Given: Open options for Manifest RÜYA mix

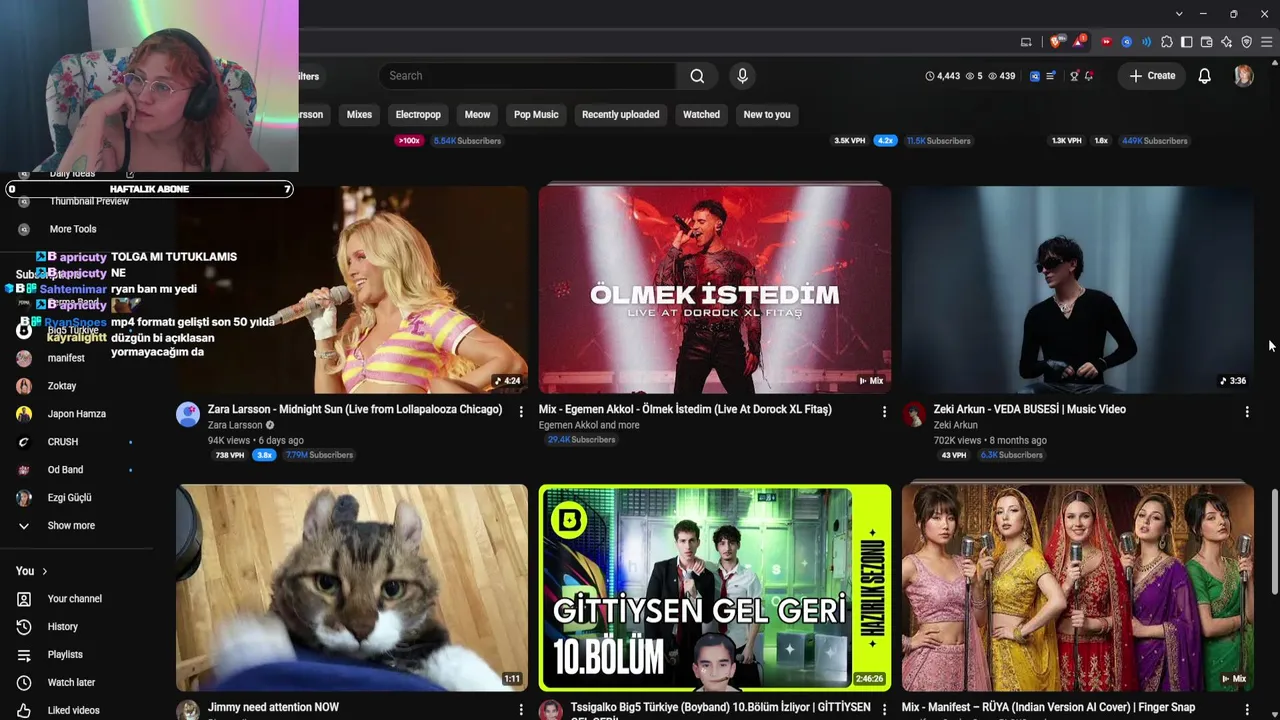Looking at the screenshot, I should [1247, 709].
